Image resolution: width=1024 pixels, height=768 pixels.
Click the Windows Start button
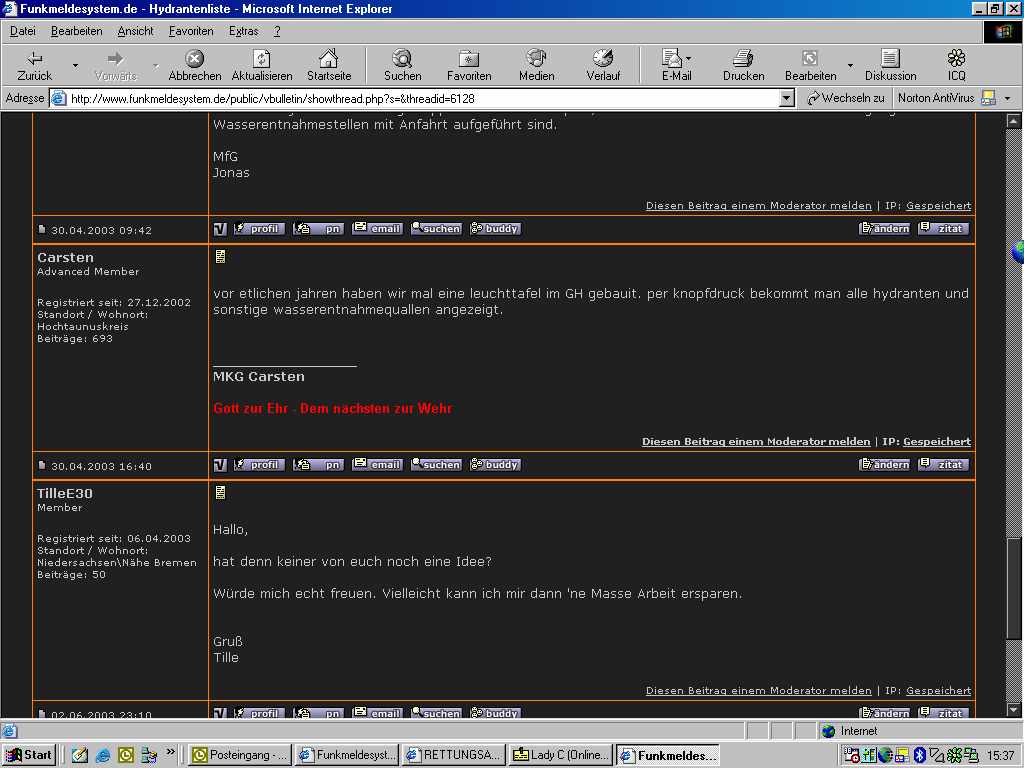click(29, 755)
